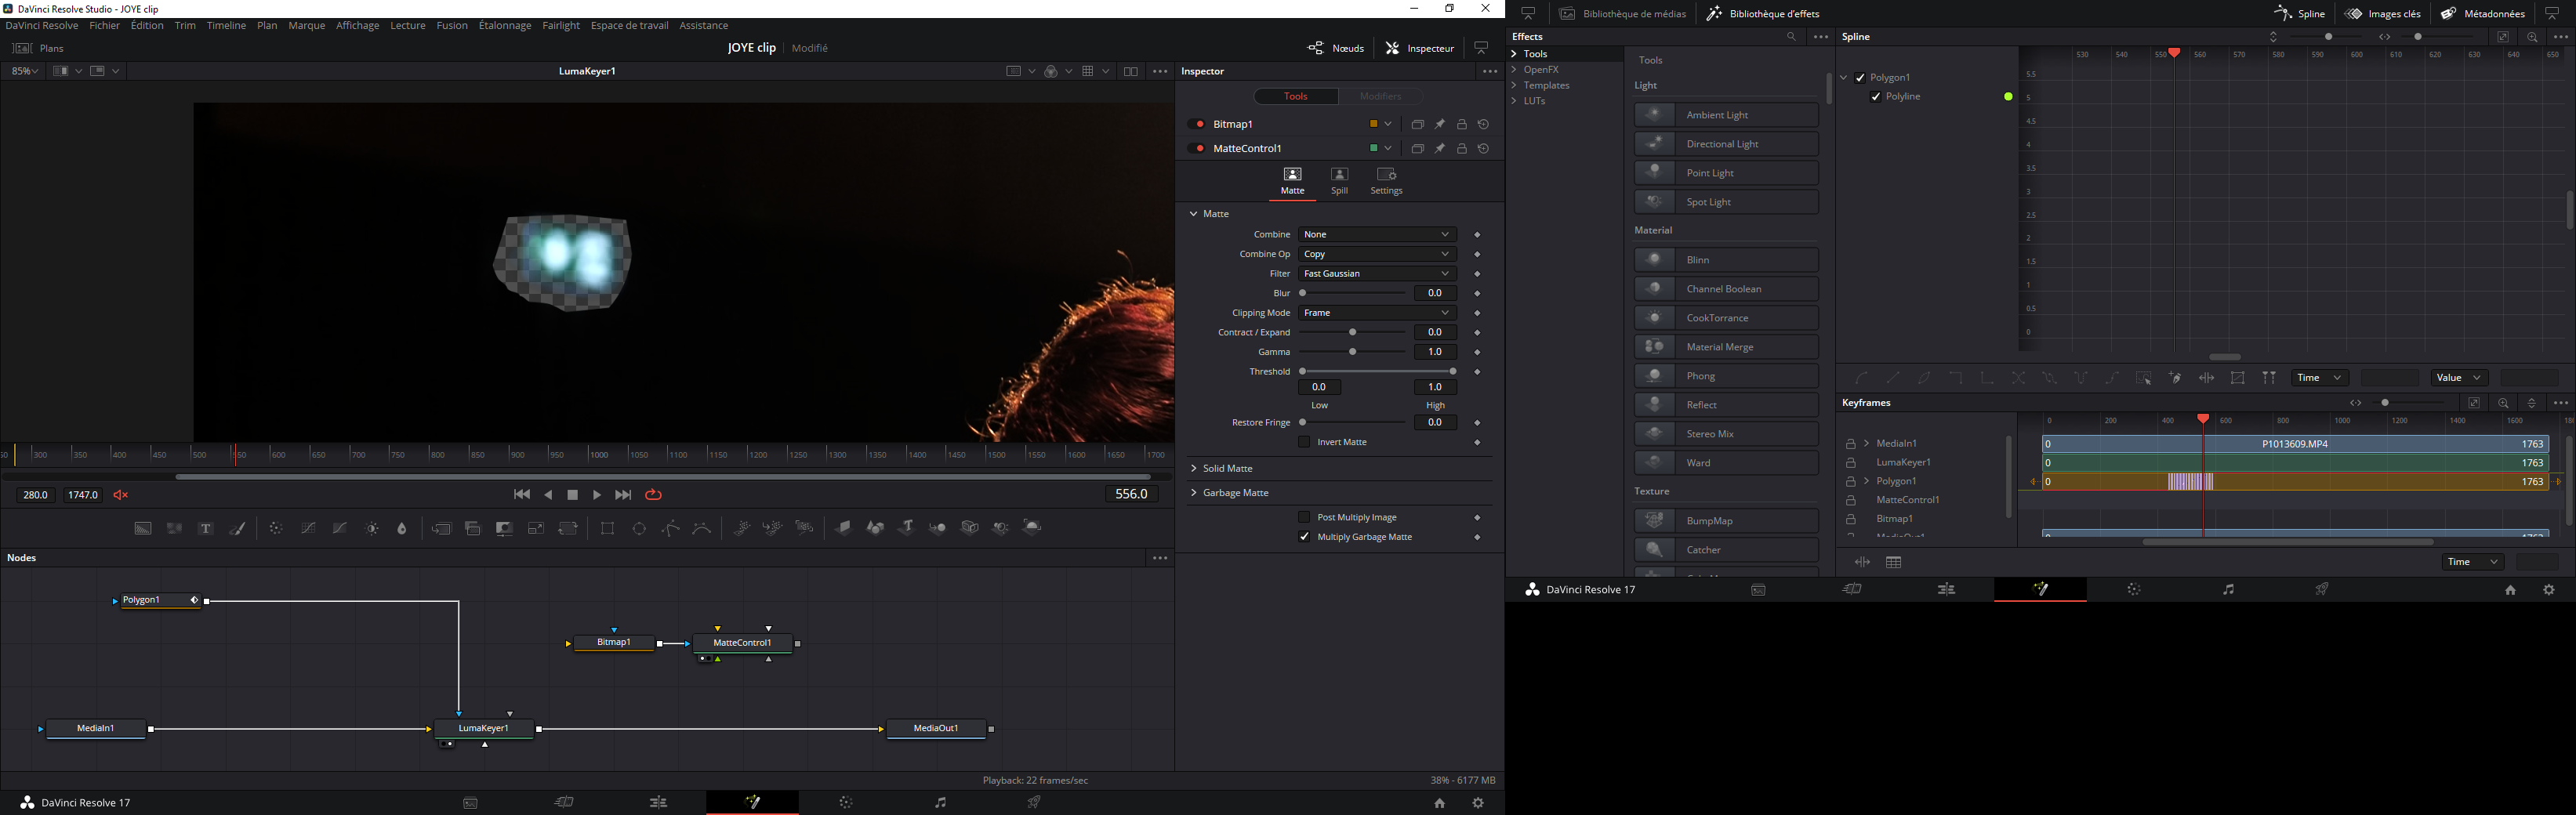Uncheck Polygon1 in the Spline editor tree
The height and width of the screenshot is (815, 2576).
pyautogui.click(x=1860, y=78)
